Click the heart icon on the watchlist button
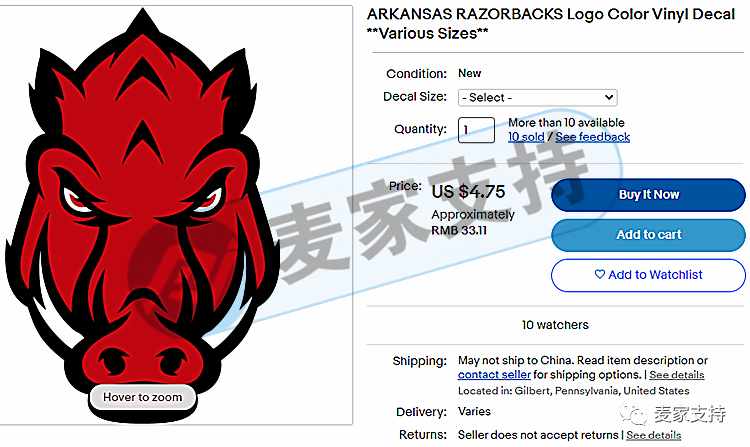The height and width of the screenshot is (447, 750). click(599, 274)
